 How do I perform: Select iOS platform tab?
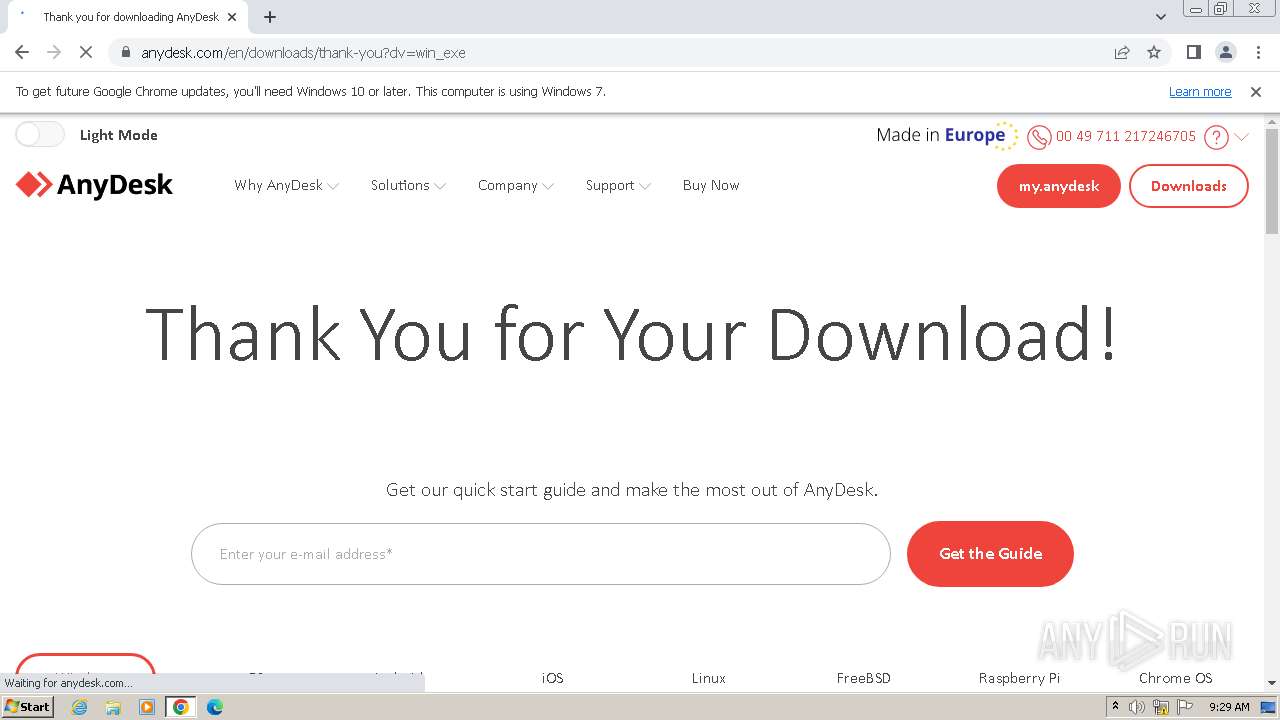click(x=553, y=678)
